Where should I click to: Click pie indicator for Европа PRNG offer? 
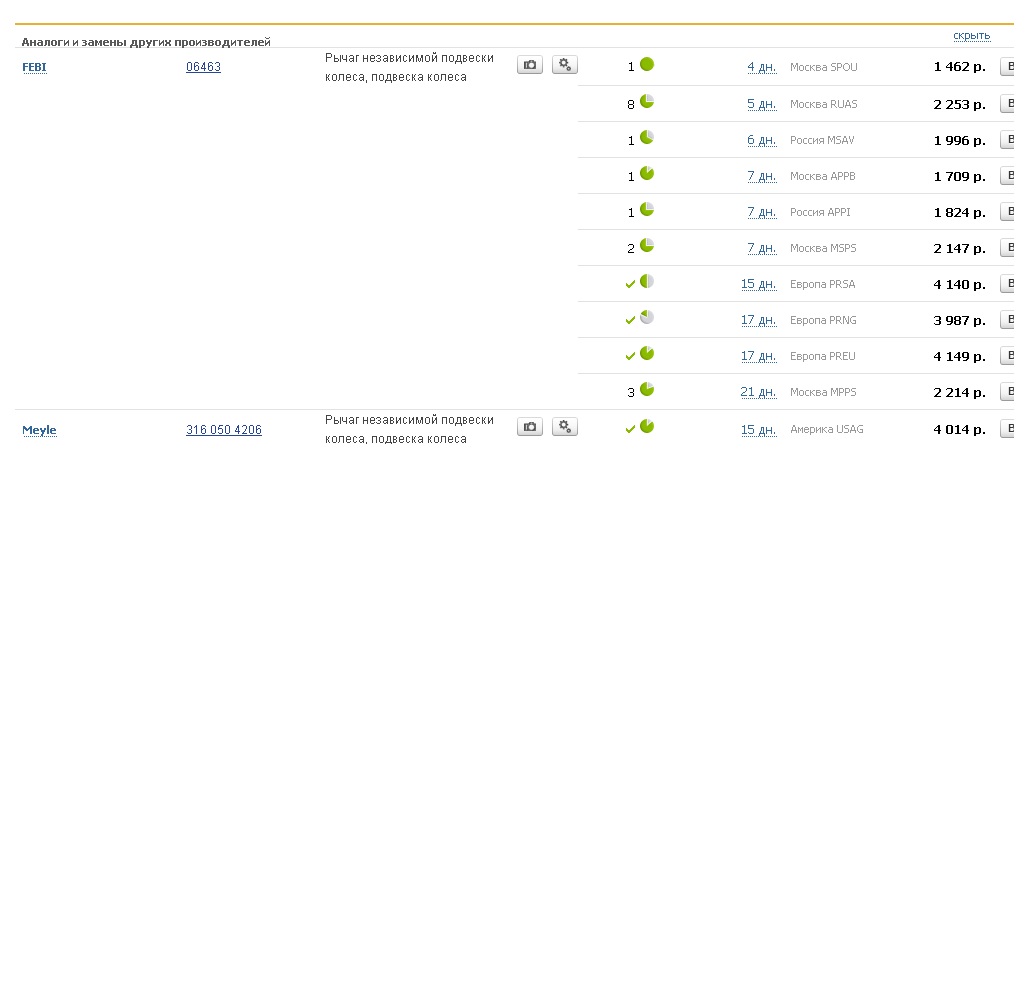pyautogui.click(x=647, y=318)
